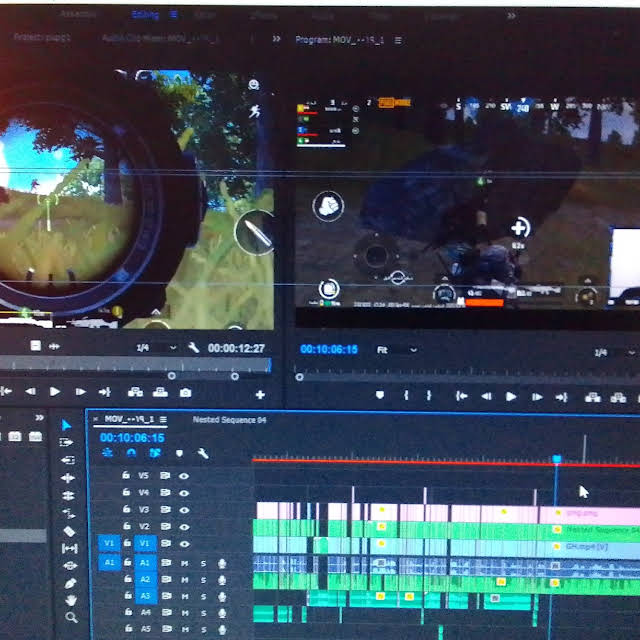This screenshot has height=640, width=640.
Task: Click Insert button in Source monitor
Action: [x=136, y=392]
